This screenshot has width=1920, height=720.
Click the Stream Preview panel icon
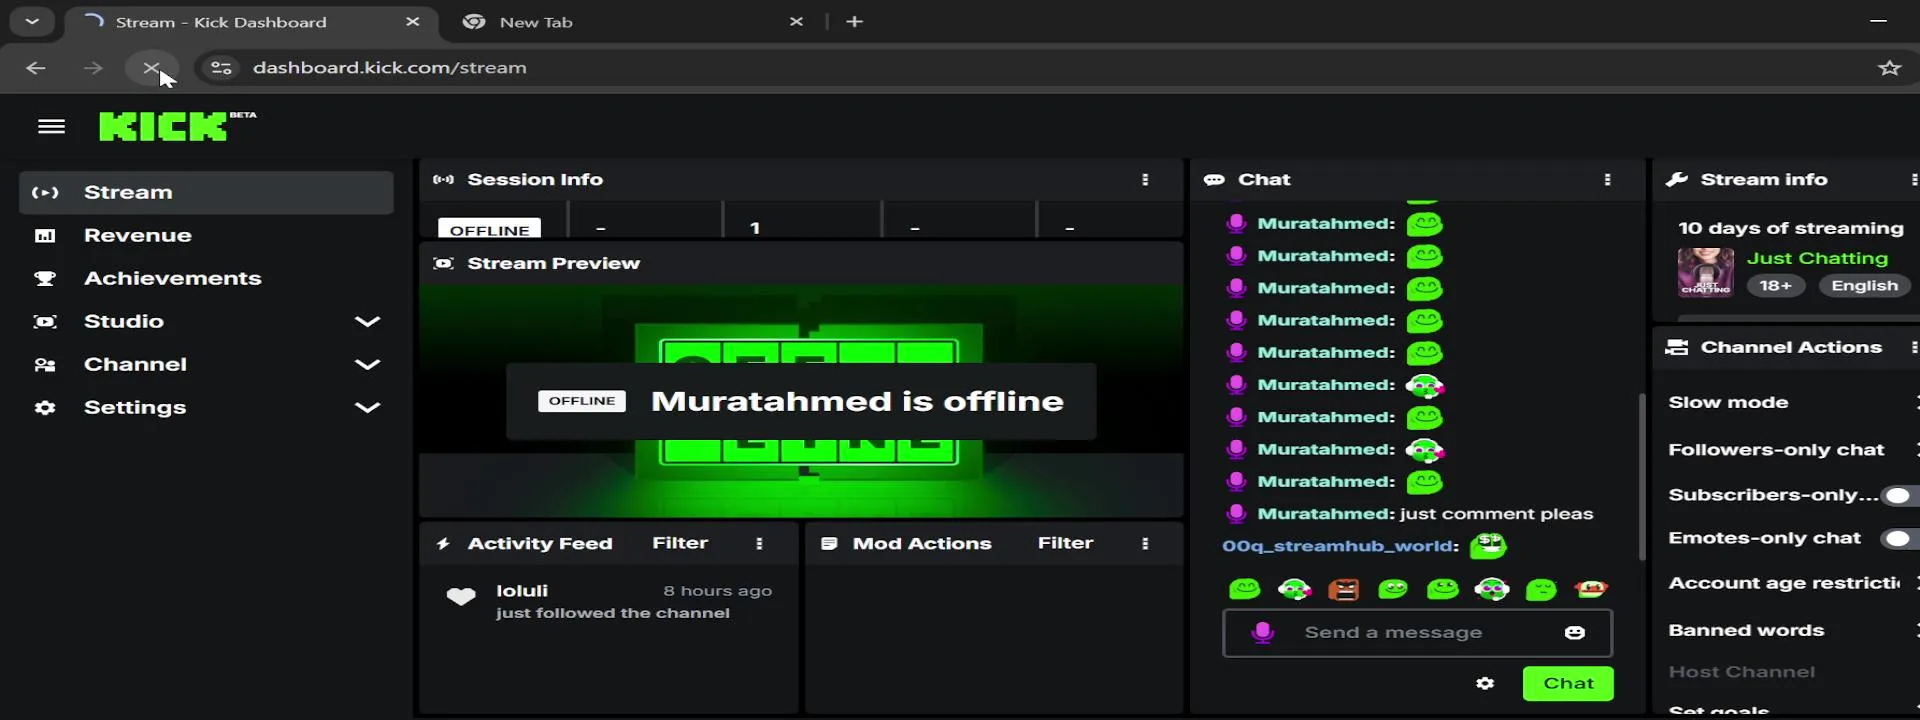tap(443, 263)
